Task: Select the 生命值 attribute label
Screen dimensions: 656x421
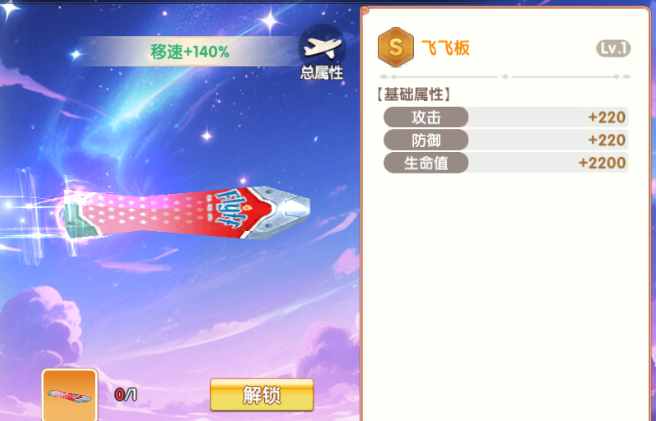Action: click(426, 163)
